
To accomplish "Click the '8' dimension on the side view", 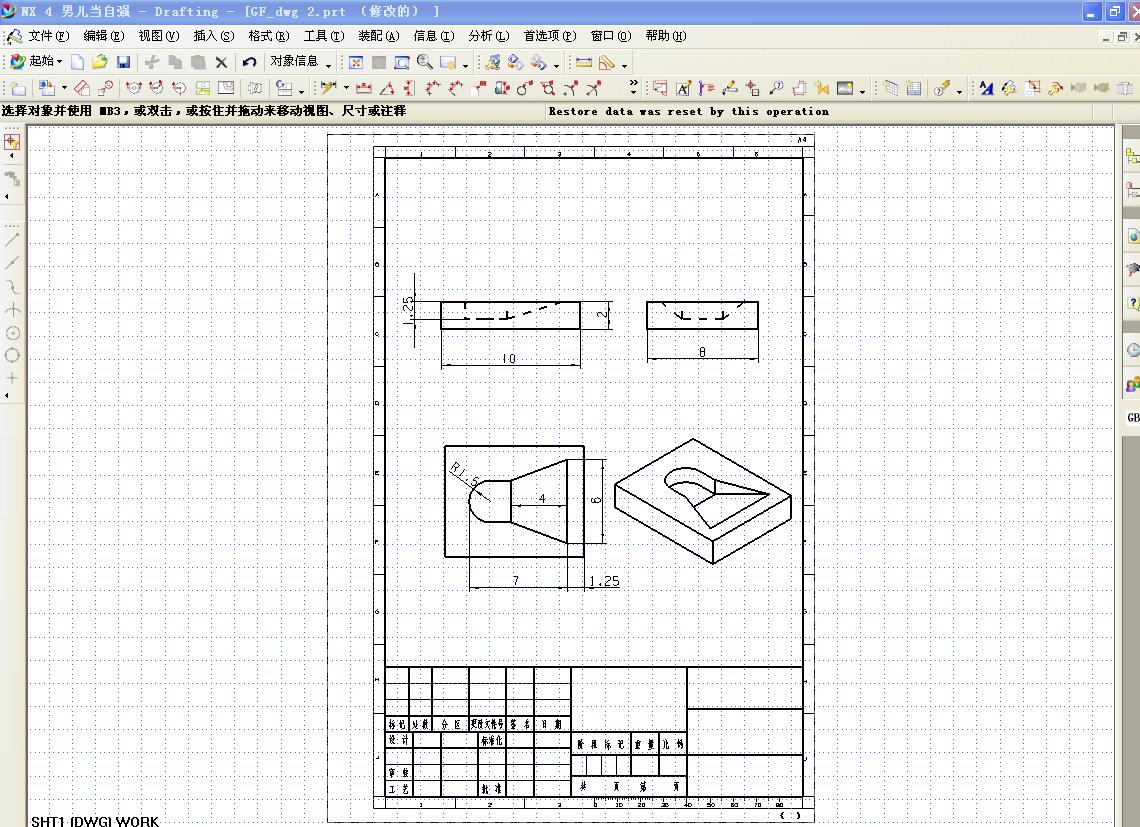I will pyautogui.click(x=702, y=352).
